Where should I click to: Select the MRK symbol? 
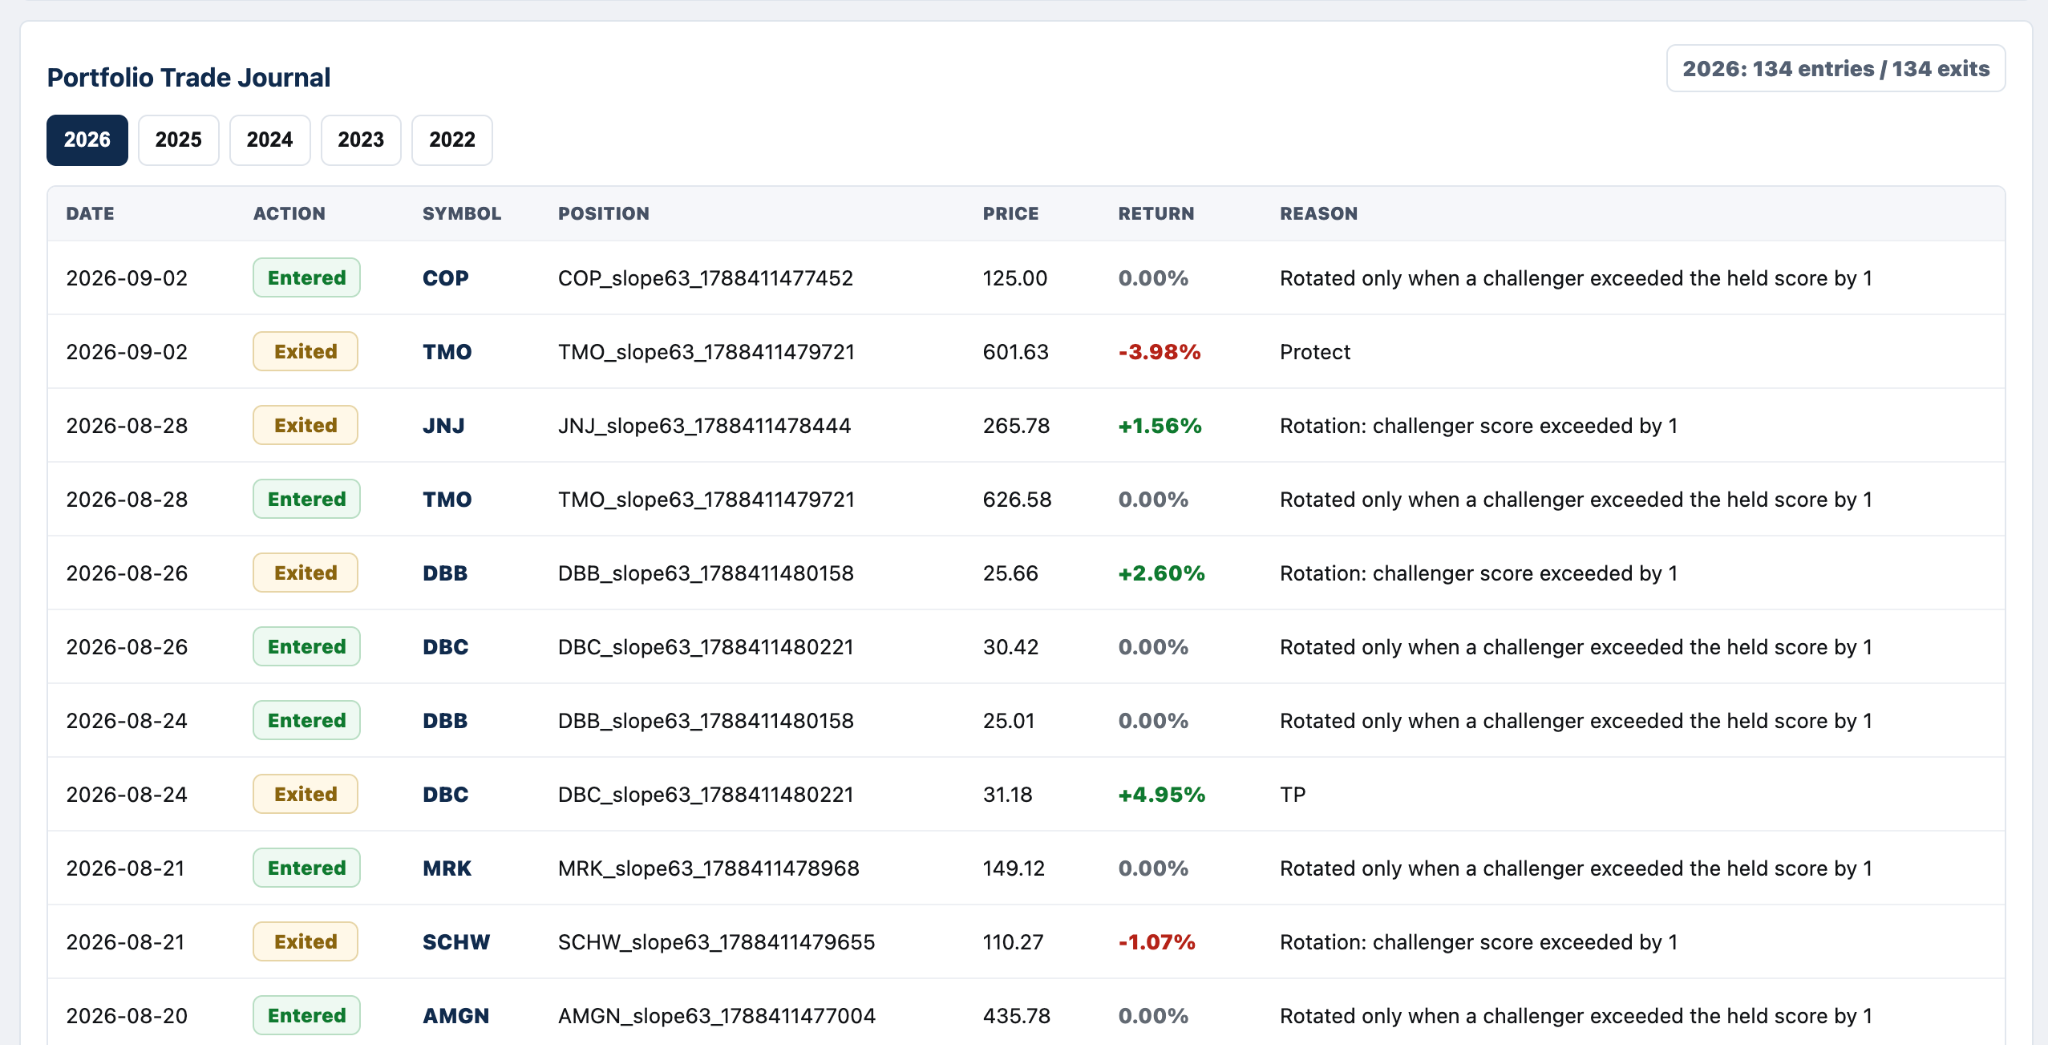pyautogui.click(x=447, y=868)
